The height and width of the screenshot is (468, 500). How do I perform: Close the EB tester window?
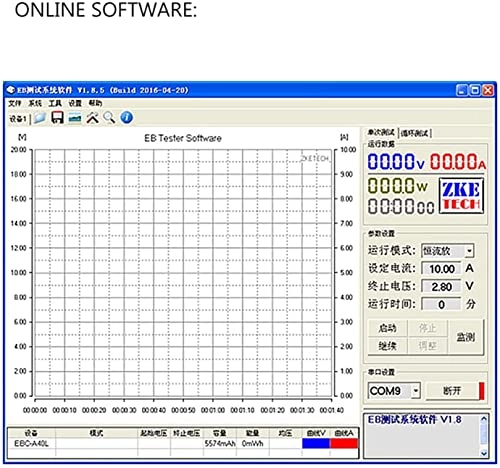488,90
